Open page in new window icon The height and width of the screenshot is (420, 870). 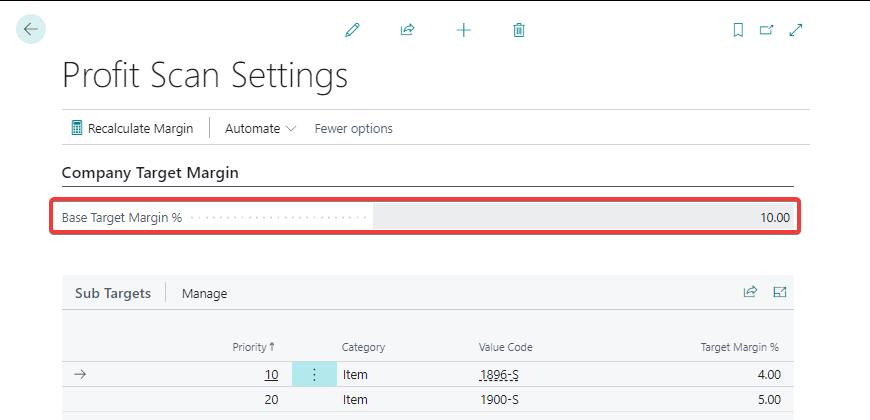(766, 30)
